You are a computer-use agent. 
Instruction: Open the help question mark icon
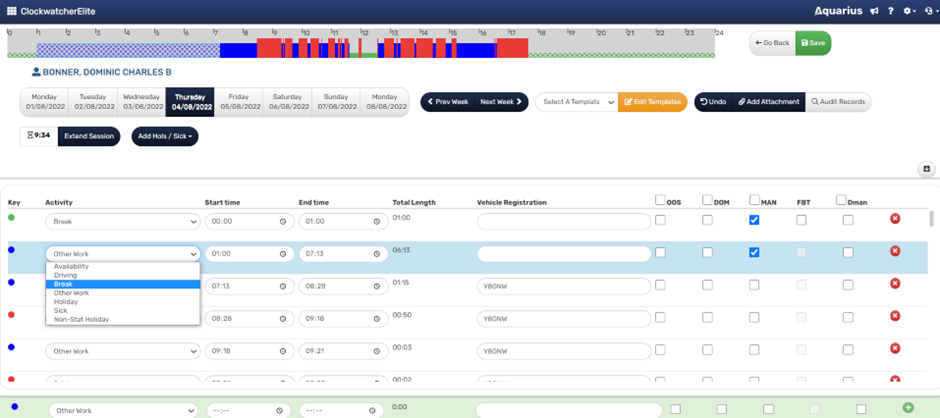tap(890, 10)
